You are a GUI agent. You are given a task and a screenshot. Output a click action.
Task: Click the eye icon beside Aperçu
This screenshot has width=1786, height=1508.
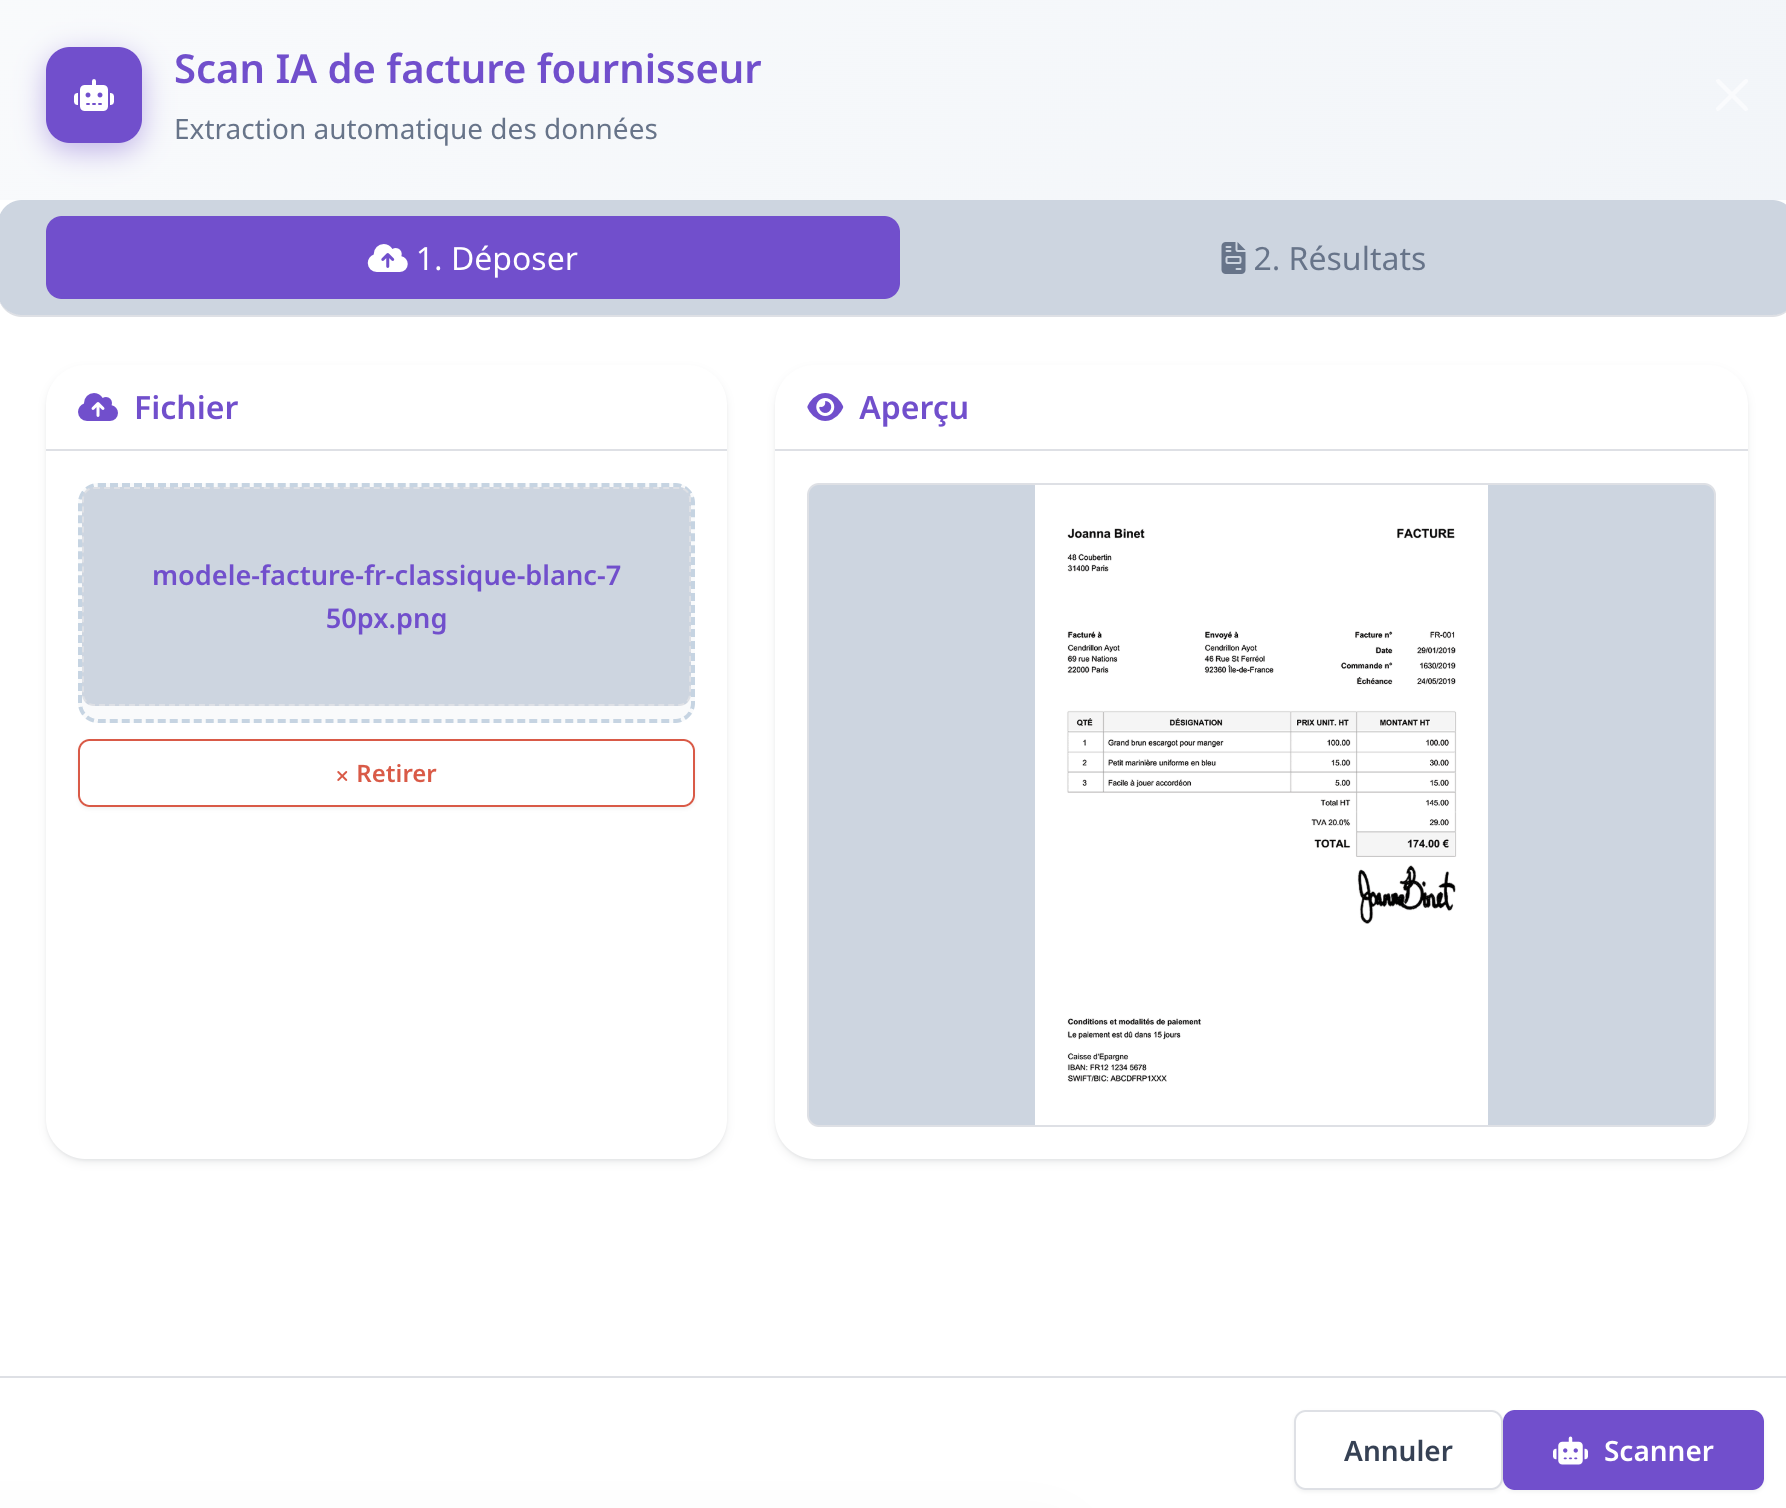[825, 407]
